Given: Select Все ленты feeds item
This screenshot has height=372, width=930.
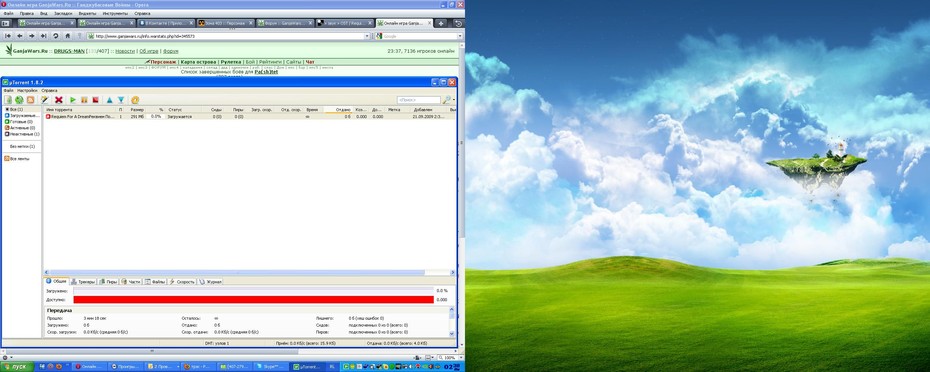Looking at the screenshot, I should pyautogui.click(x=17, y=158).
